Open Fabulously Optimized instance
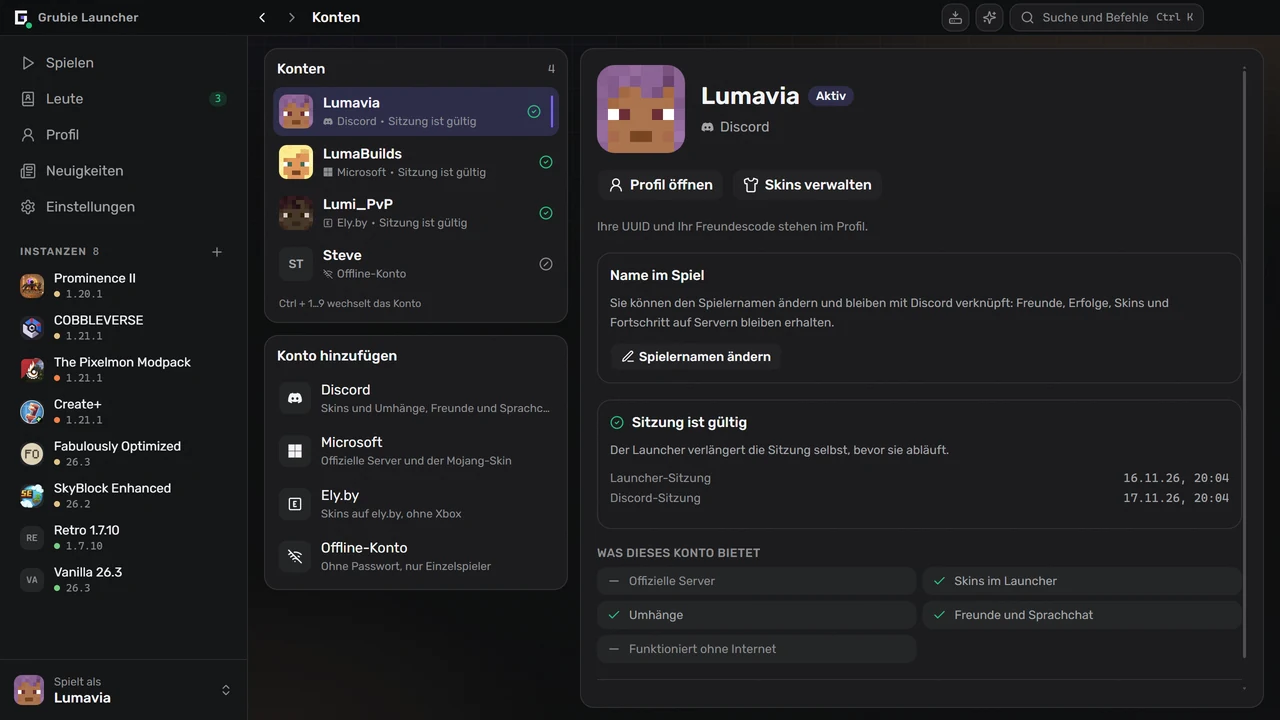1280x720 pixels. 123,454
